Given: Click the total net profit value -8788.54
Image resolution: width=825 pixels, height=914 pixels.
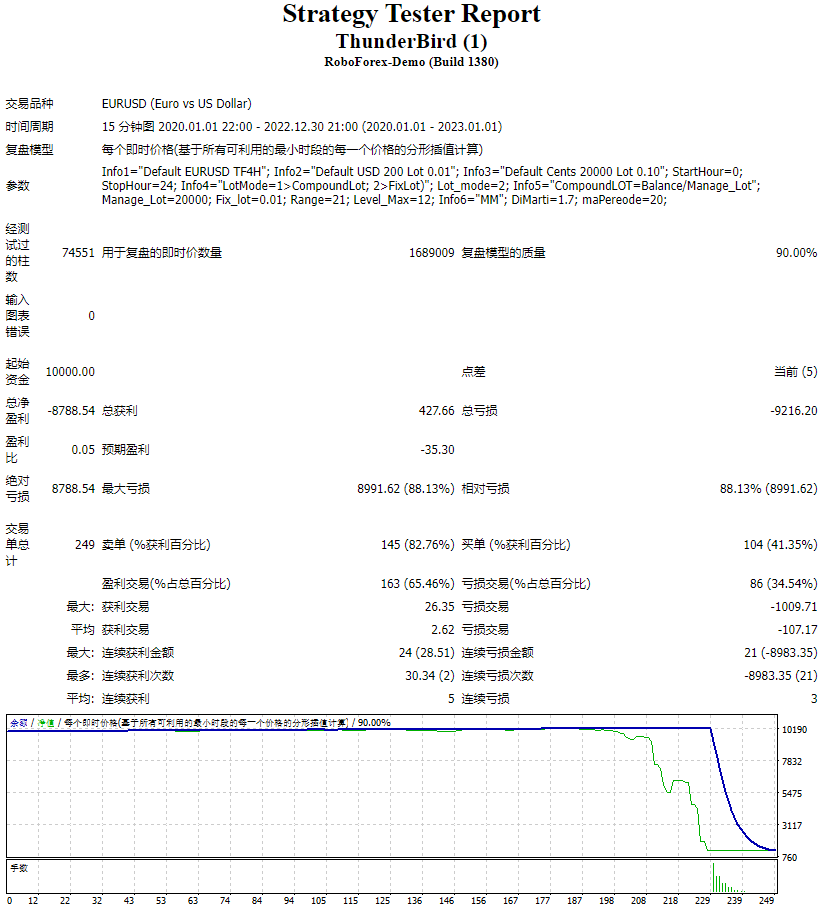Looking at the screenshot, I should pyautogui.click(x=71, y=410).
